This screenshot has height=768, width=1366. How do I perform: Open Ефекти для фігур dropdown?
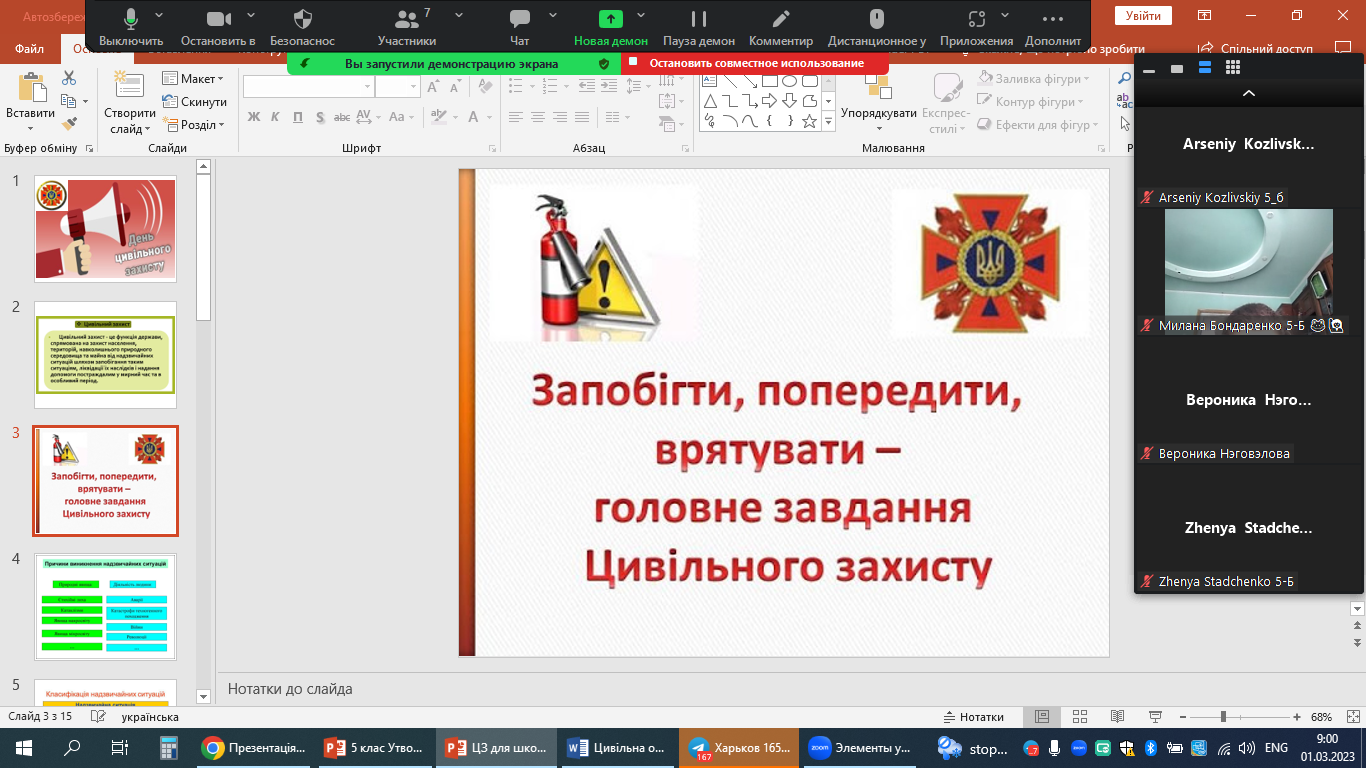[1037, 125]
